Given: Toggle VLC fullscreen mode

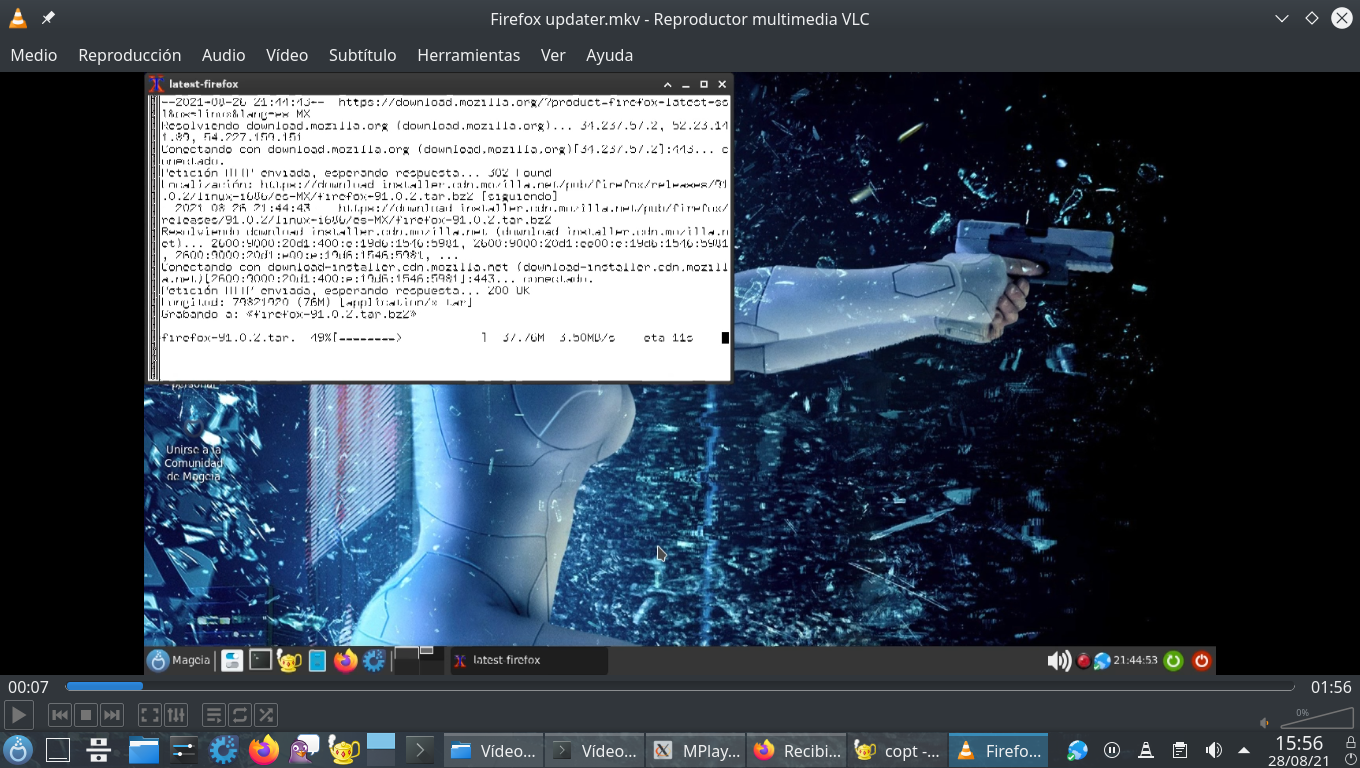Looking at the screenshot, I should click(150, 715).
